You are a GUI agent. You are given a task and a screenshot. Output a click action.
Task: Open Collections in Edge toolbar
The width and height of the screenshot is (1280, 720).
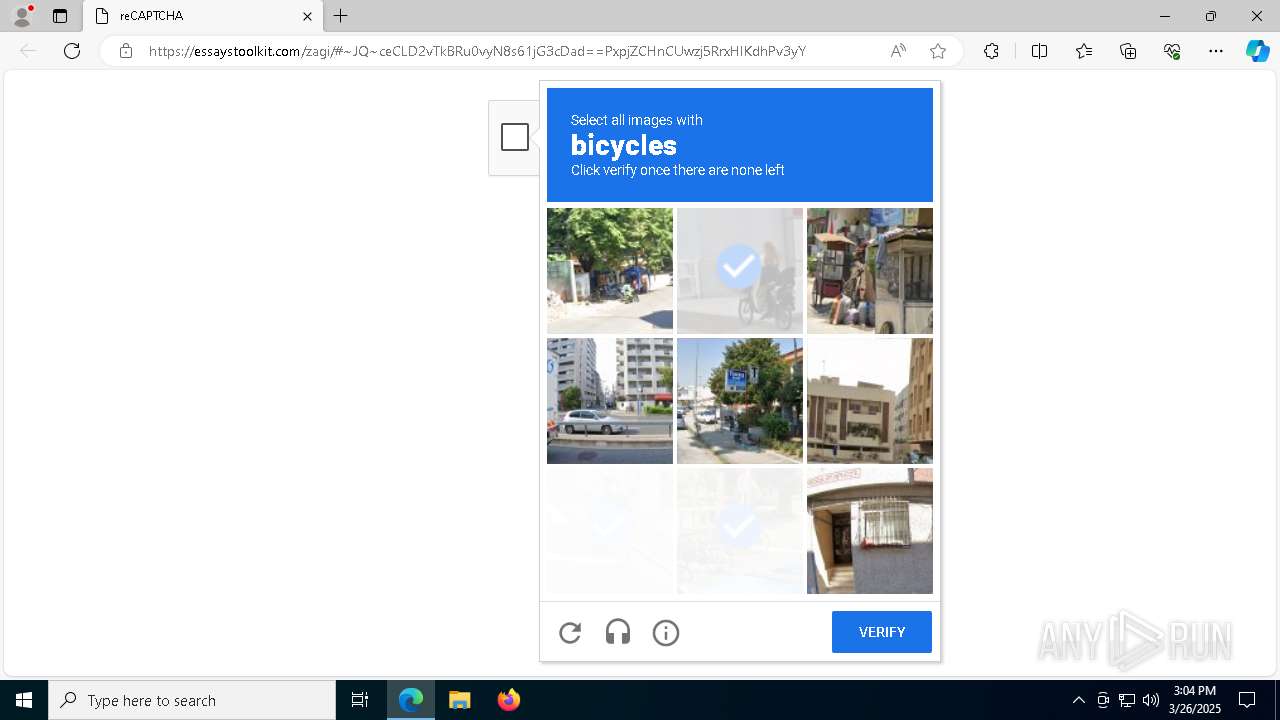(1128, 51)
